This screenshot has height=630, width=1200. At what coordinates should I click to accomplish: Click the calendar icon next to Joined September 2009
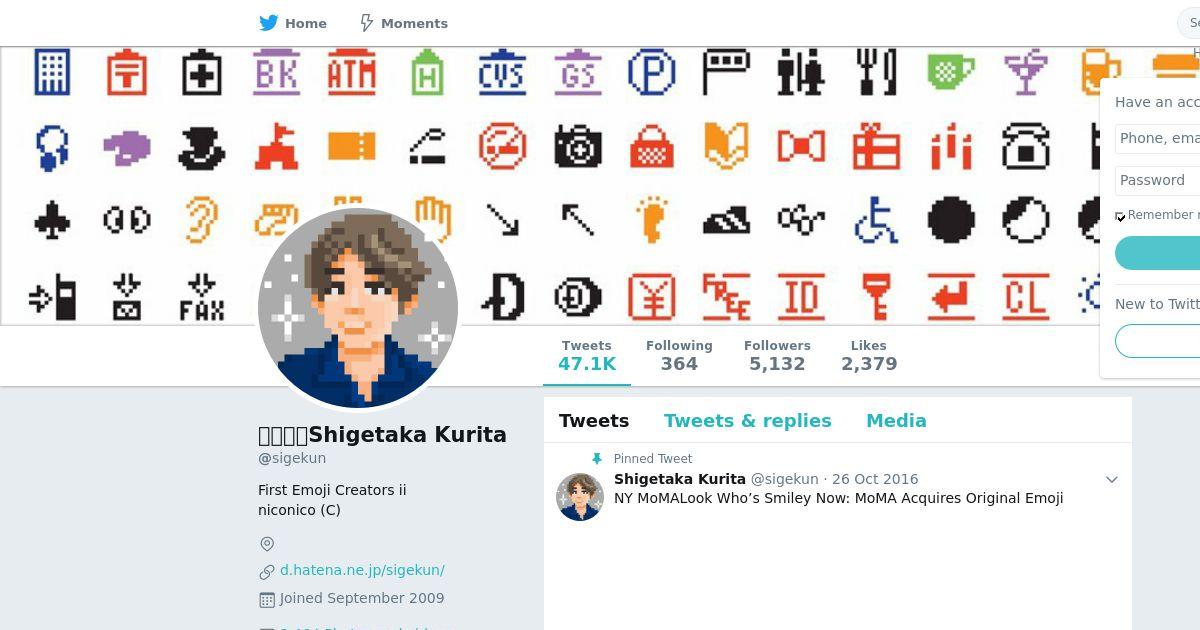point(267,600)
